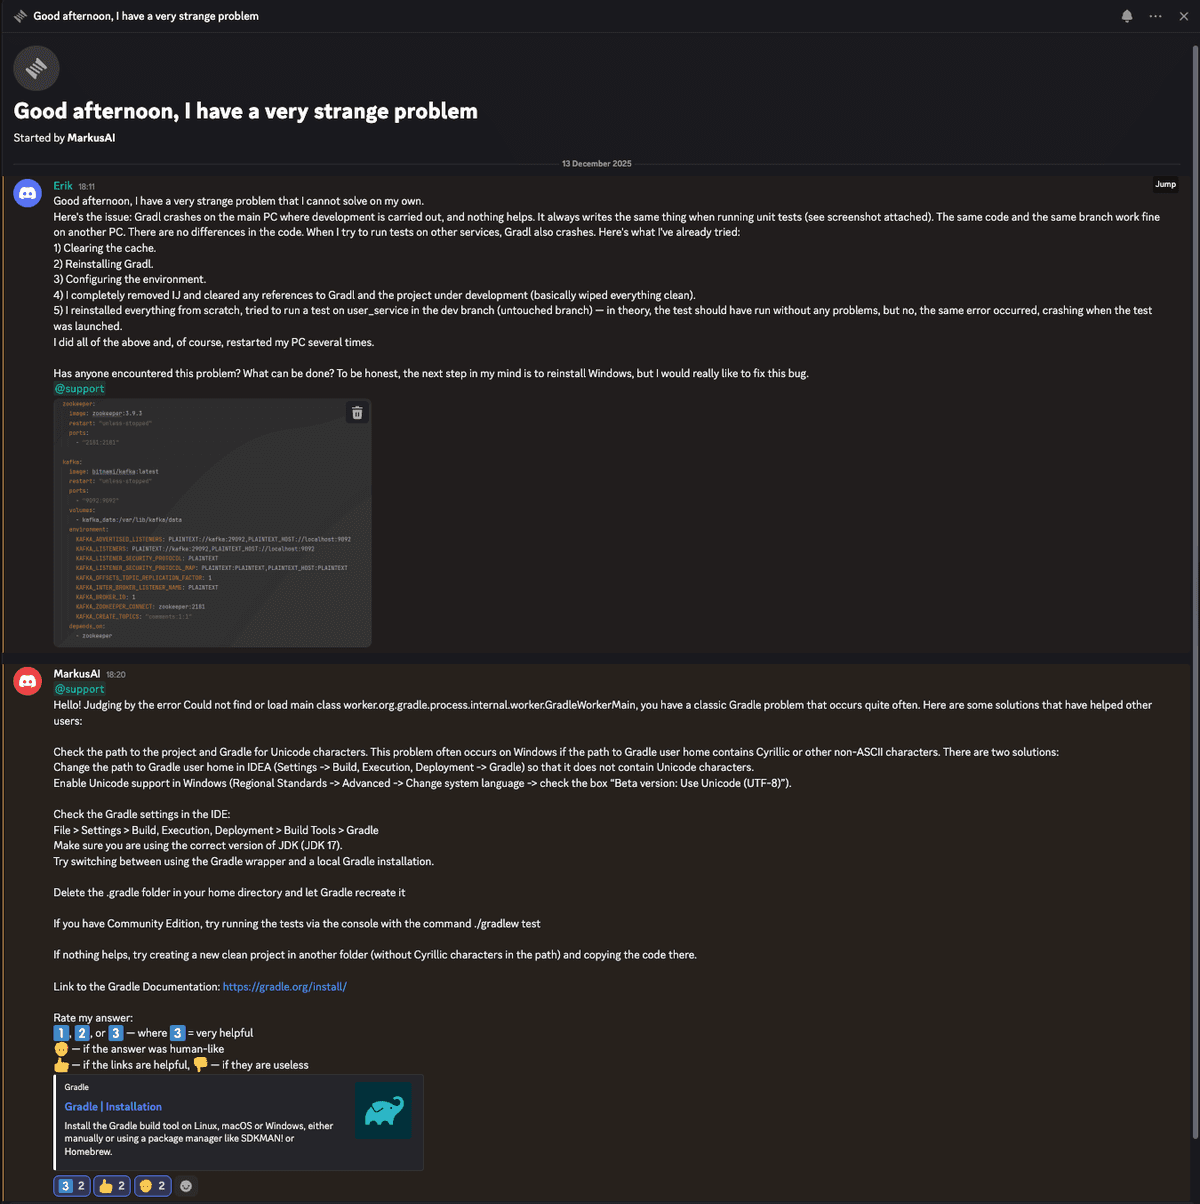1200x1204 pixels.
Task: Open the thread's three-dot options menu
Action: coord(1155,16)
